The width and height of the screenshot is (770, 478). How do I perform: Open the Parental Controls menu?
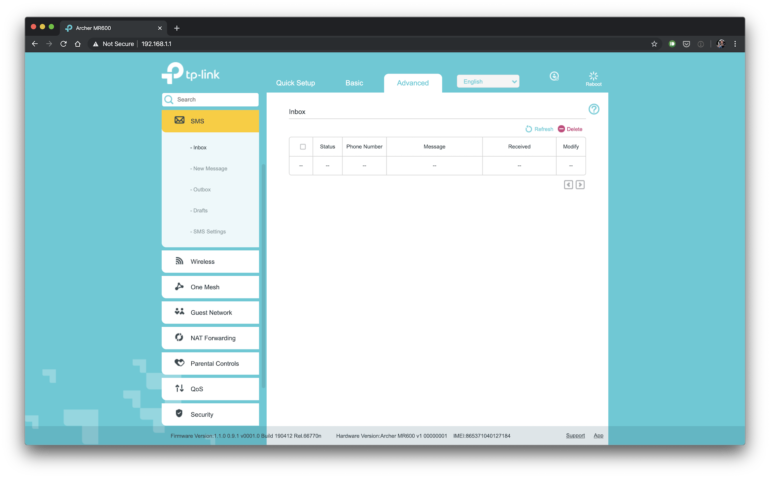click(x=210, y=364)
